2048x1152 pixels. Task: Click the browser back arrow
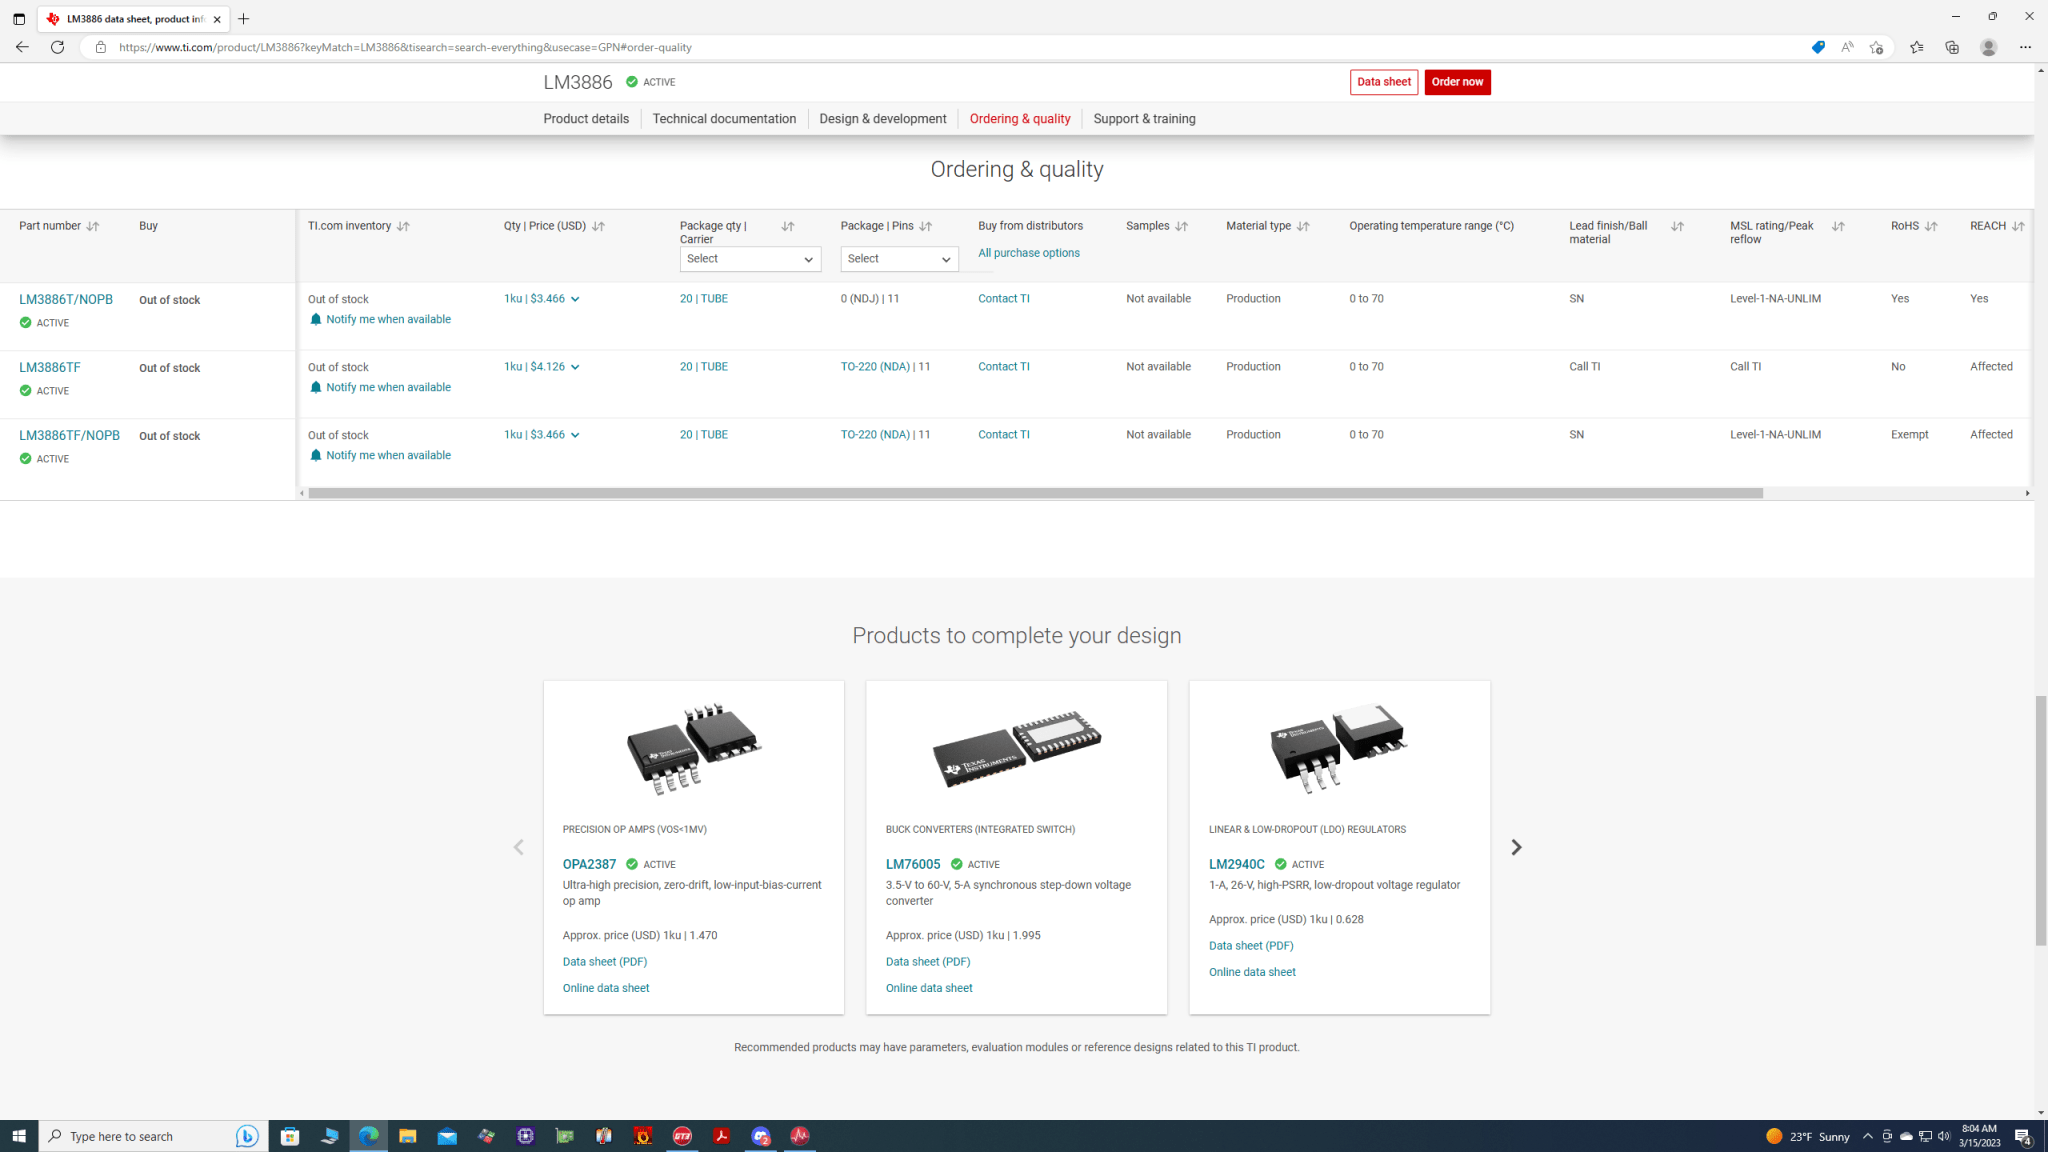(x=22, y=47)
